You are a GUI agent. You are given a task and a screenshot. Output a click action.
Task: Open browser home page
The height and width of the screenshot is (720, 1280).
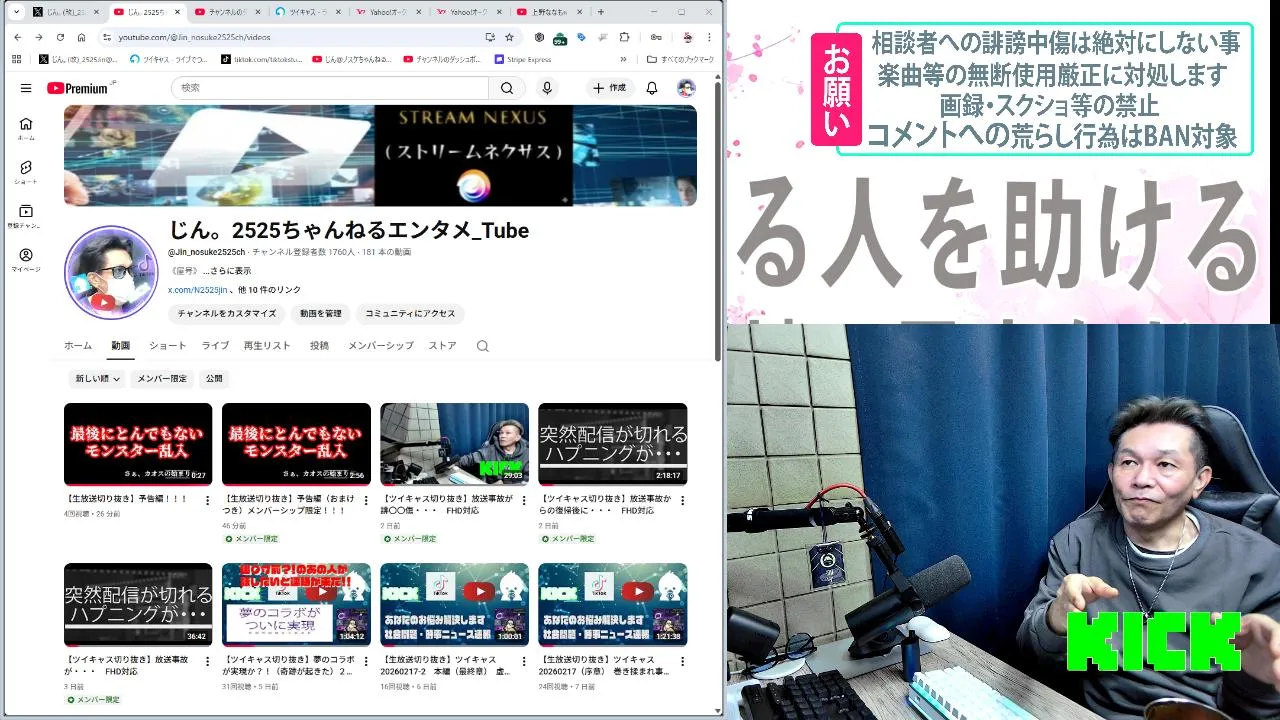81,37
